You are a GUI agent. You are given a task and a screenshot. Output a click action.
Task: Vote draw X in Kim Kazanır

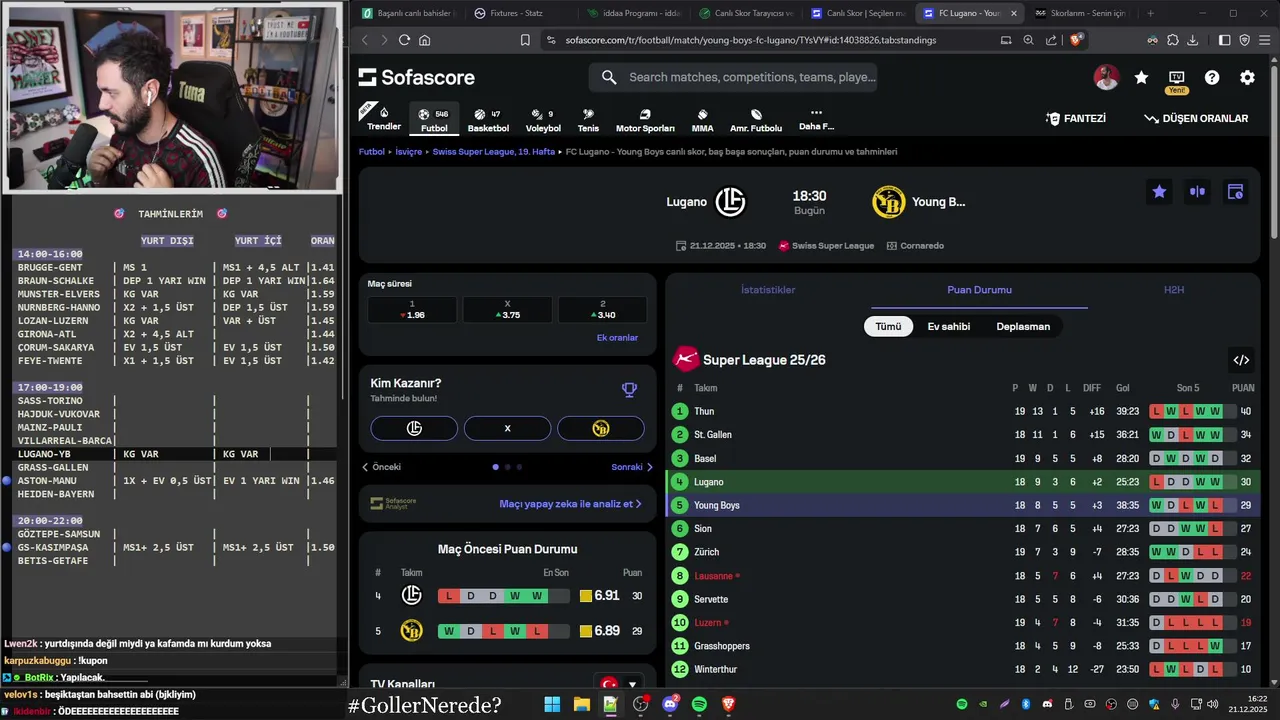pyautogui.click(x=507, y=428)
